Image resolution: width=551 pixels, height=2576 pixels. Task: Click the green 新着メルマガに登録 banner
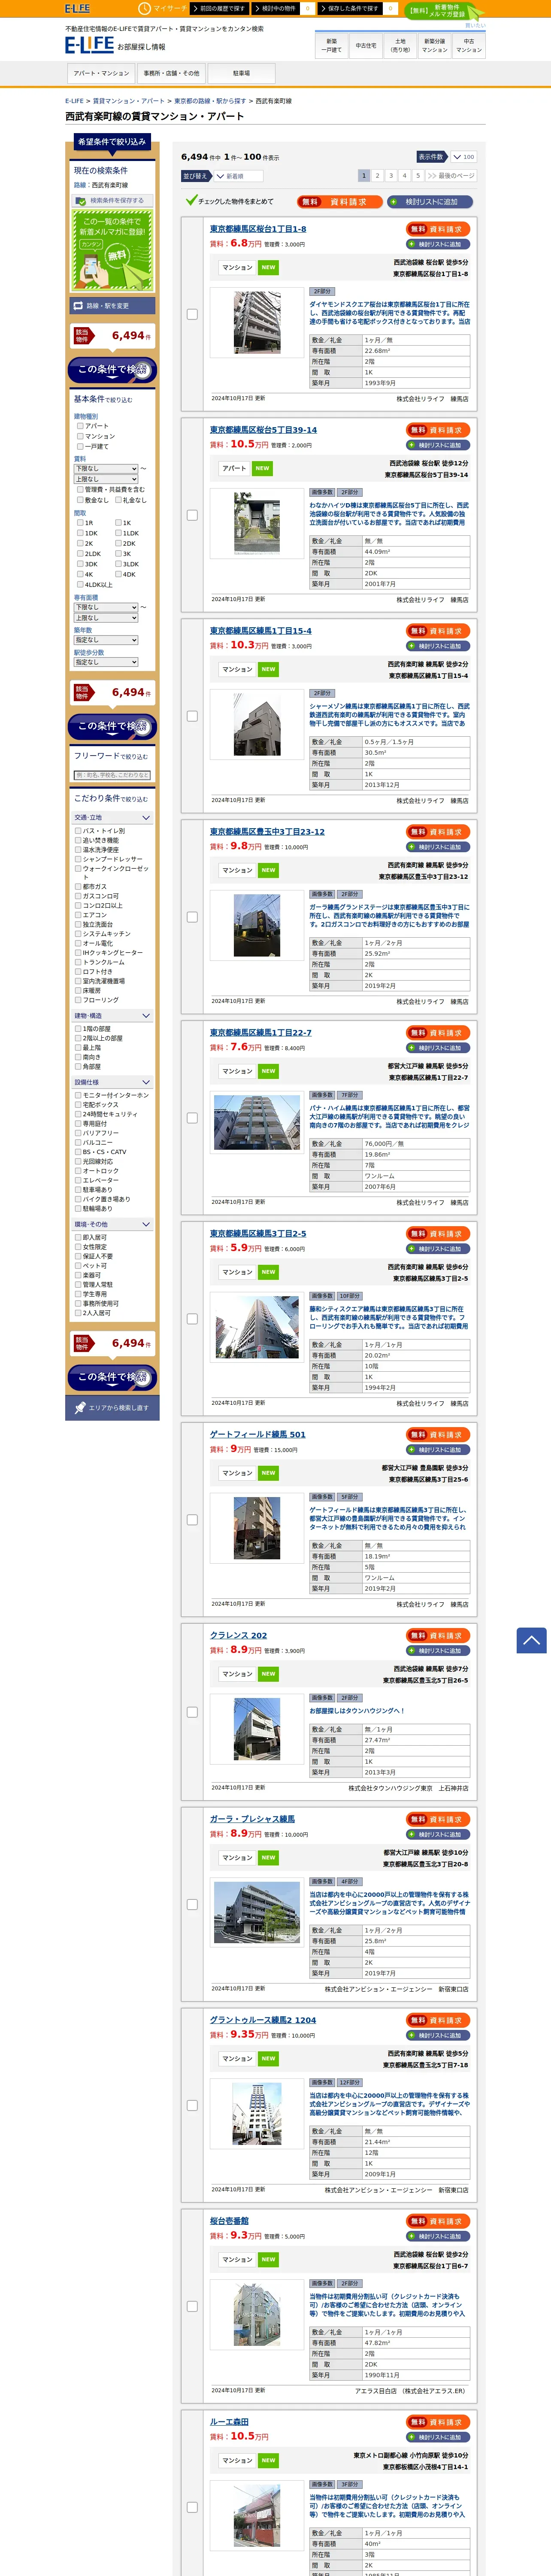pos(112,250)
